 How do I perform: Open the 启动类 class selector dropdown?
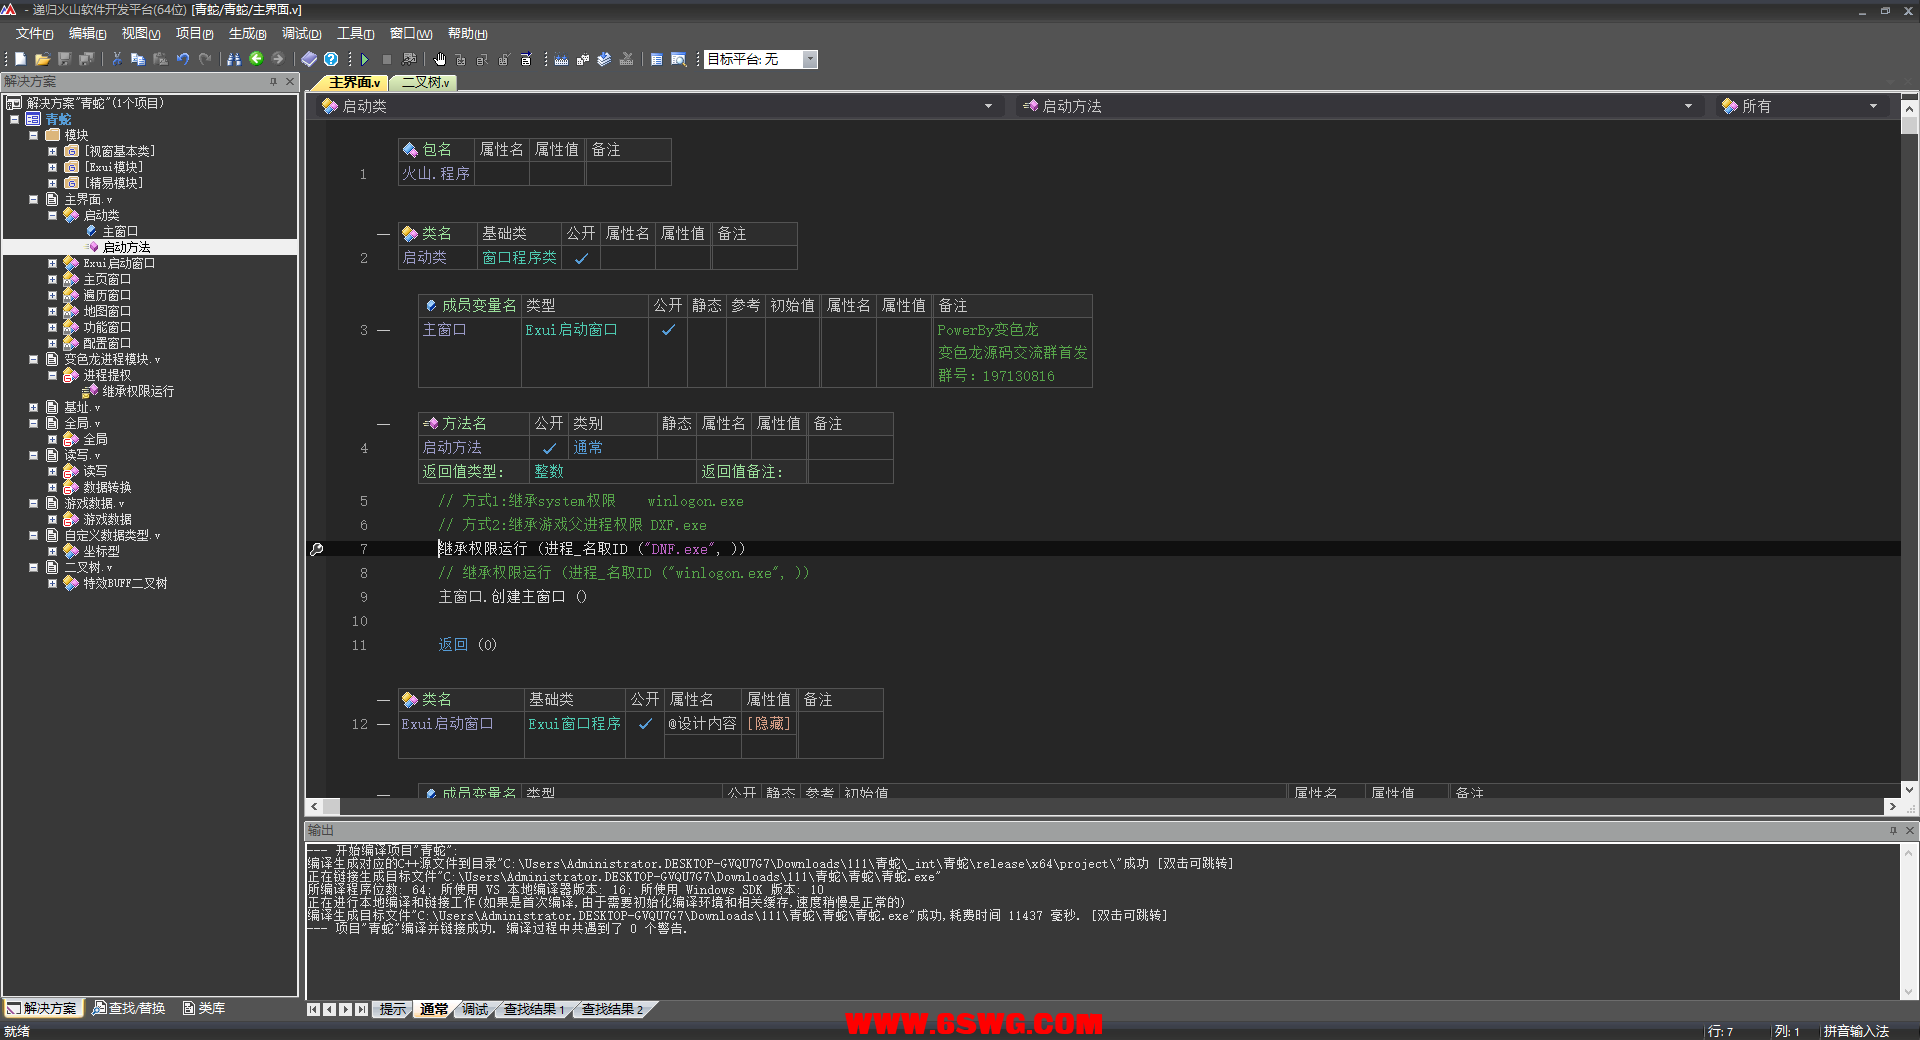988,106
